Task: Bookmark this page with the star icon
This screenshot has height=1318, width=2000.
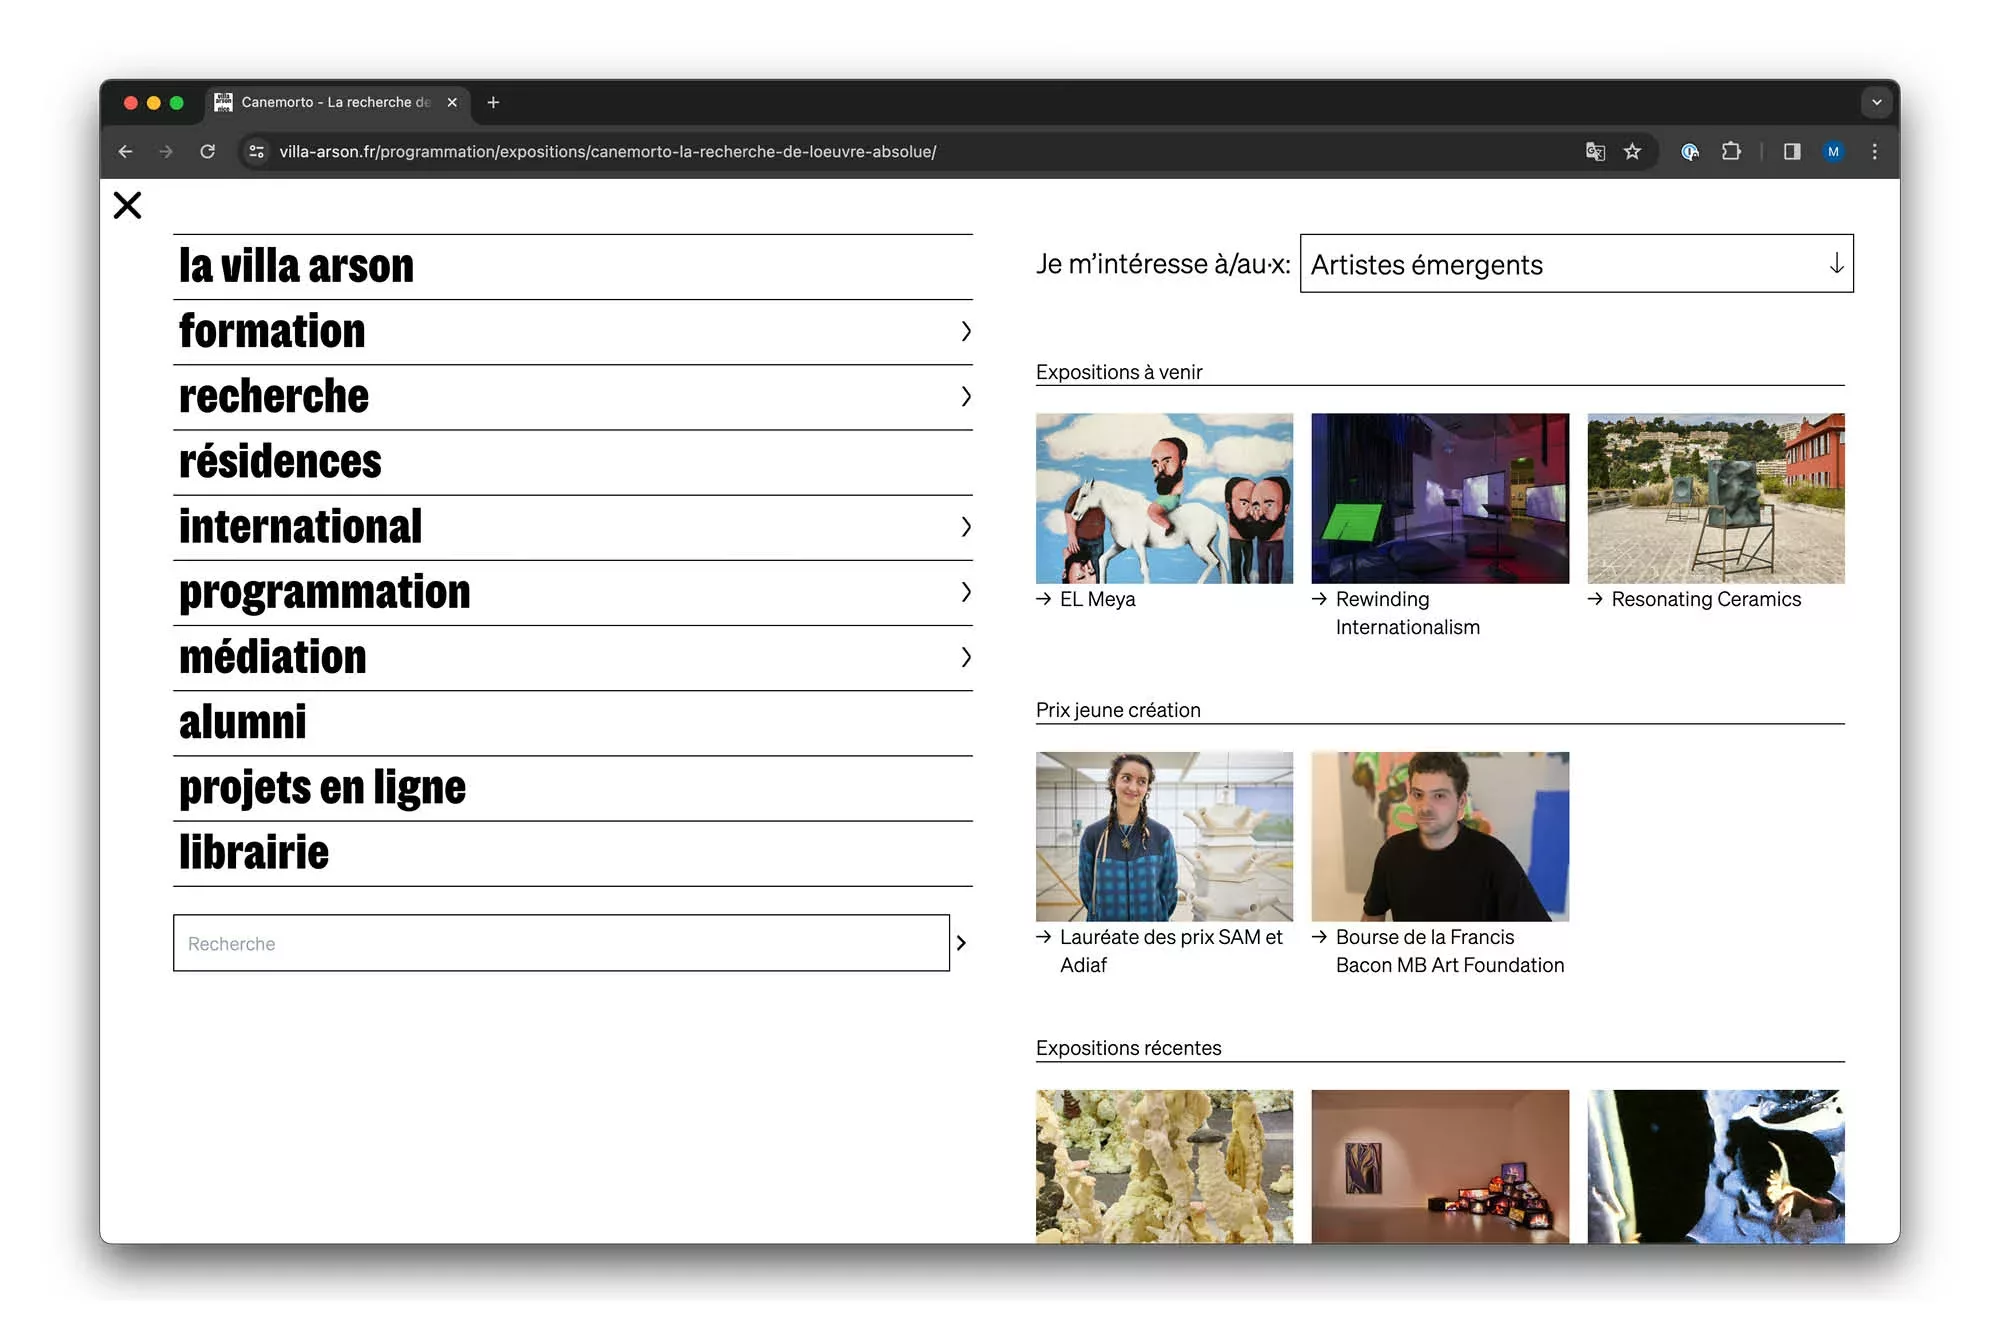Action: (x=1632, y=151)
